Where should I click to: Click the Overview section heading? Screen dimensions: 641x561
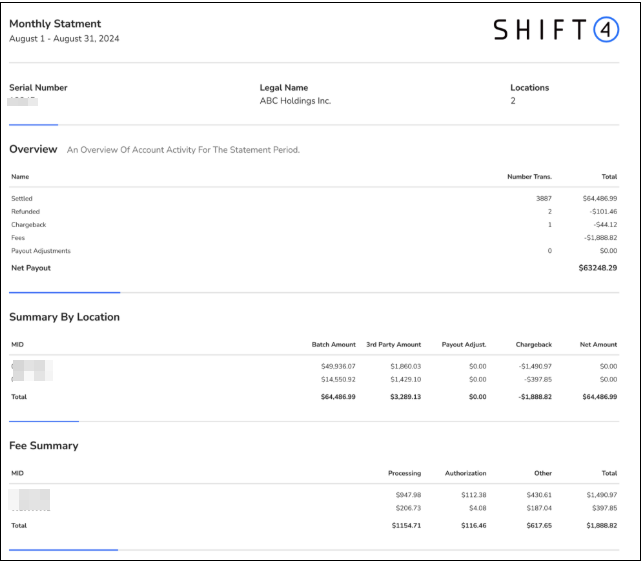point(33,149)
